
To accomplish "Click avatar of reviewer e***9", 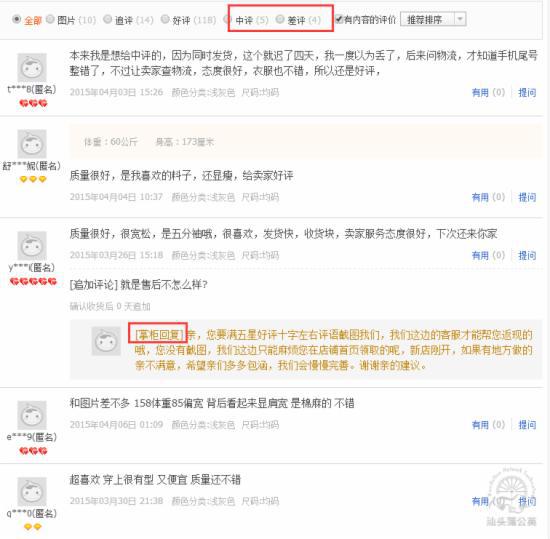I will coord(32,415).
